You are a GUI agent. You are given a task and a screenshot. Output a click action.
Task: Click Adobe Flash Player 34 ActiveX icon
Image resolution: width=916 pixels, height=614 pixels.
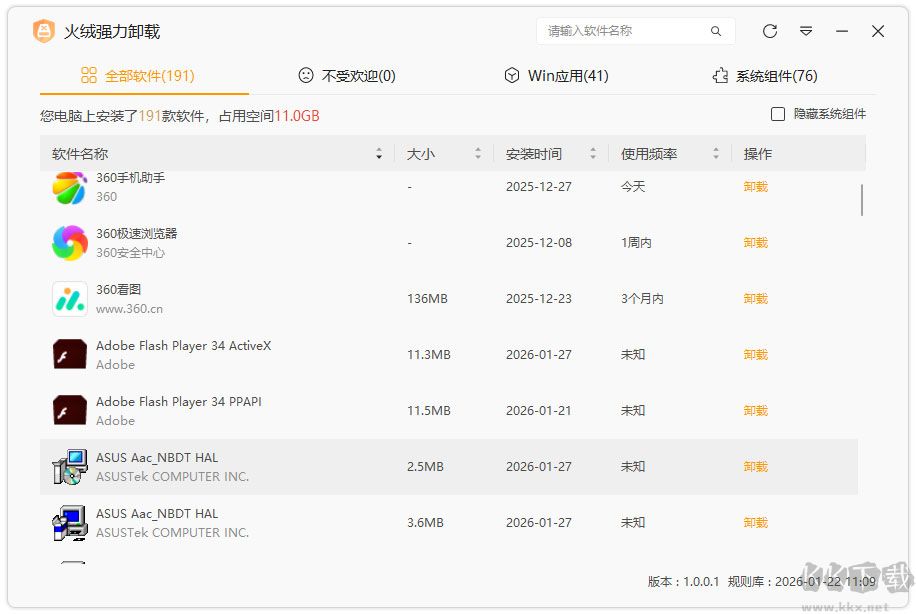click(x=70, y=355)
